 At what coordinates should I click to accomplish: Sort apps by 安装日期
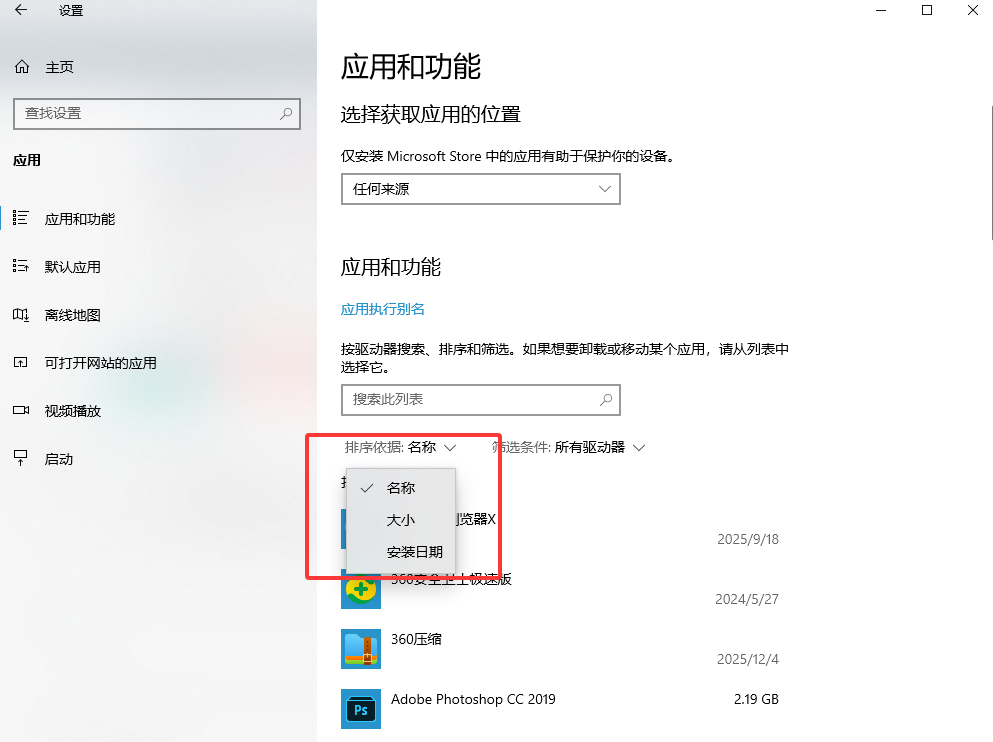[412, 553]
